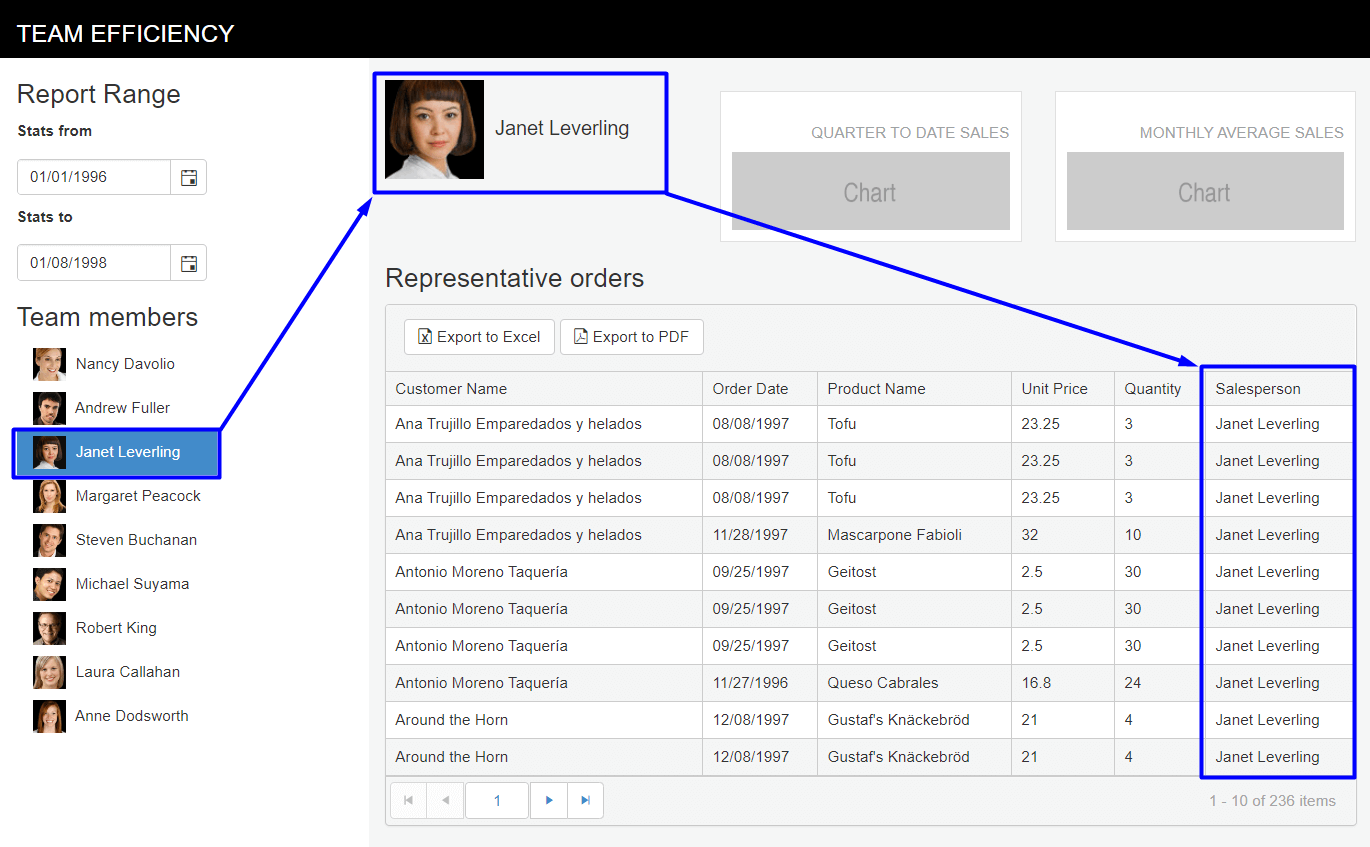Click Janet Leverling's large profile photo
This screenshot has width=1370, height=847.
click(x=434, y=130)
